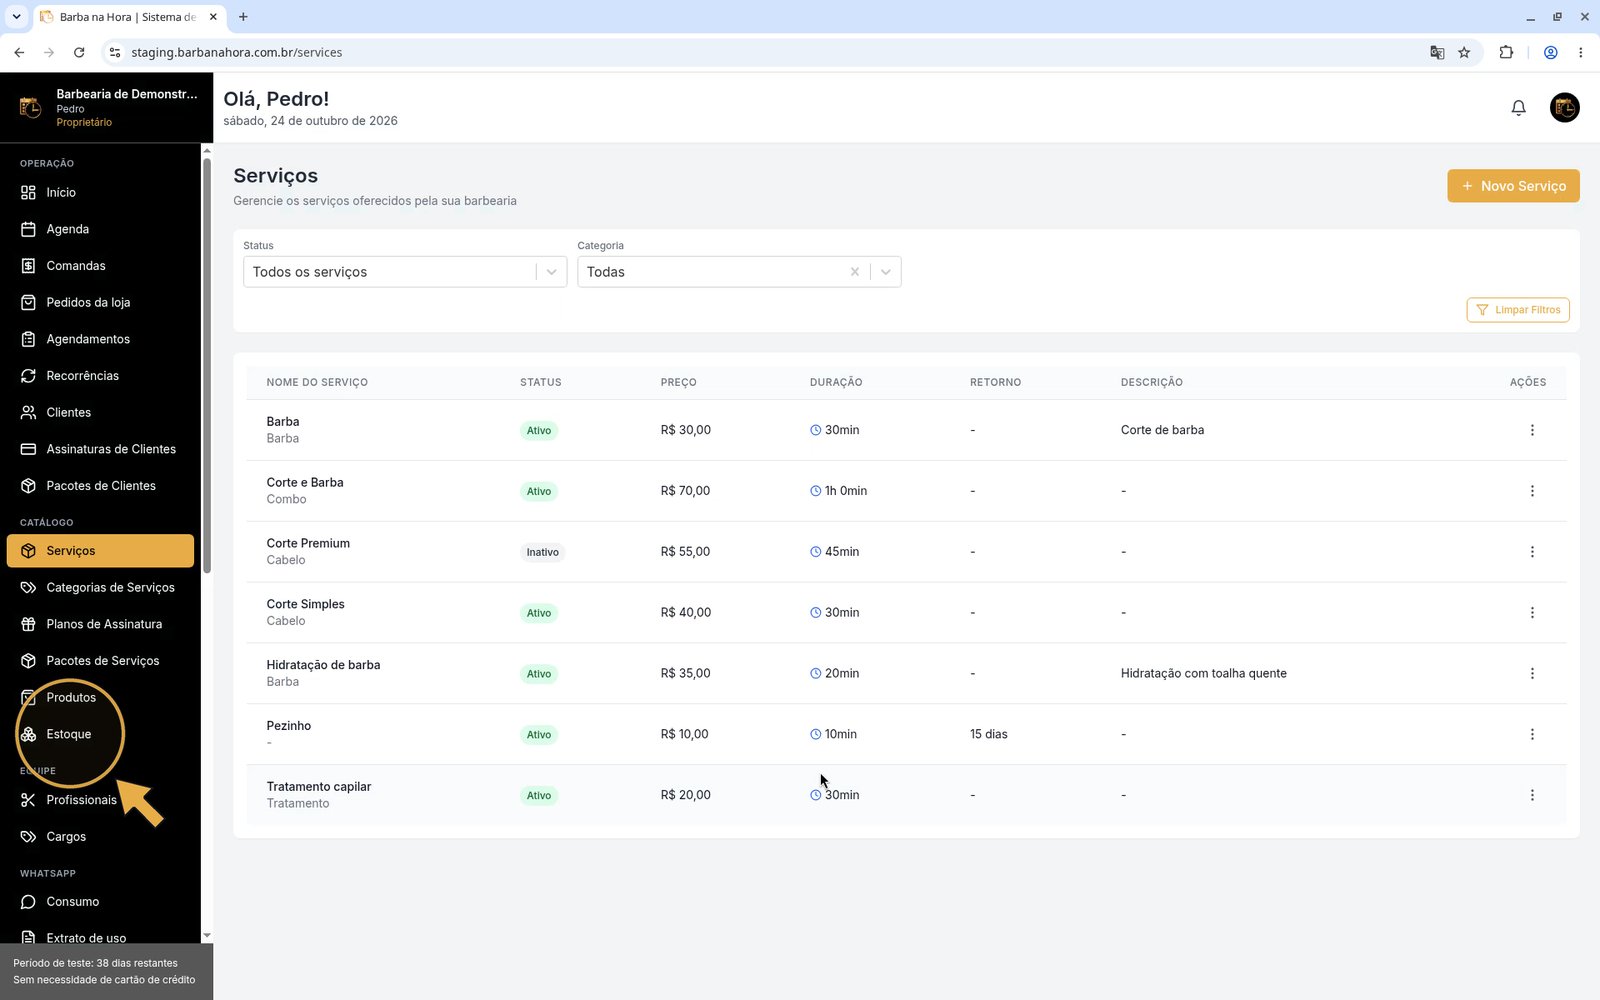Open the notifications bell icon
The width and height of the screenshot is (1600, 1000).
pyautogui.click(x=1518, y=108)
